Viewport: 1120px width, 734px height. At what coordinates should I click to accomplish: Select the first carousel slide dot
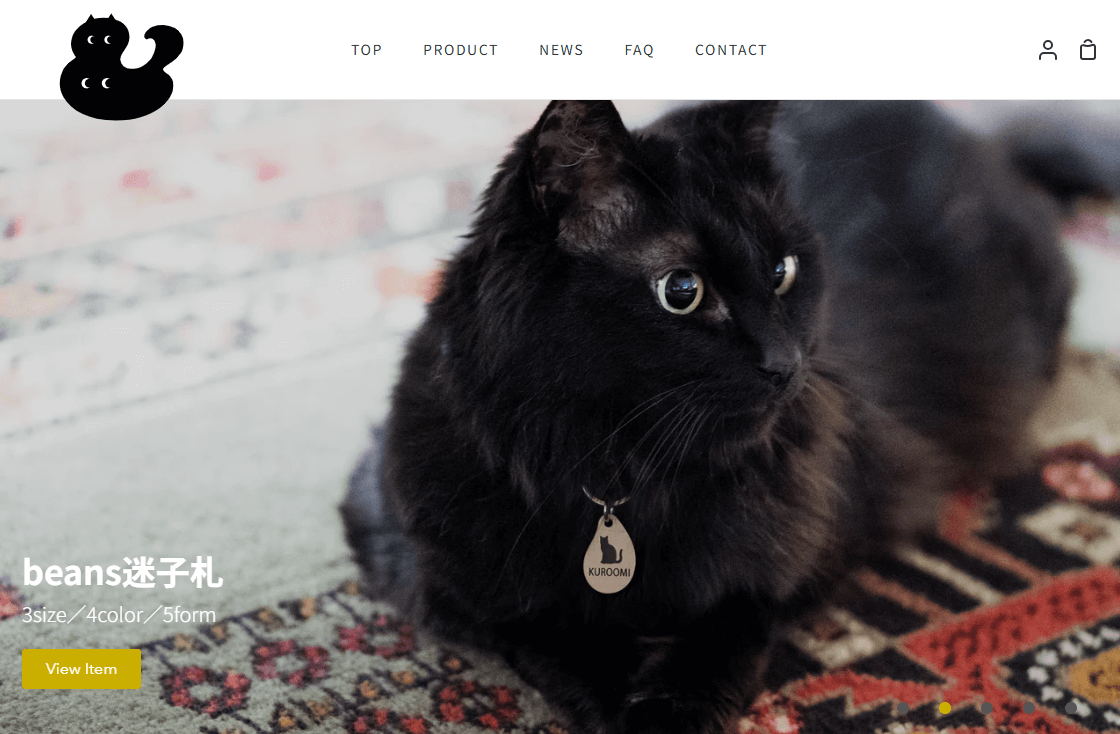[x=903, y=708]
